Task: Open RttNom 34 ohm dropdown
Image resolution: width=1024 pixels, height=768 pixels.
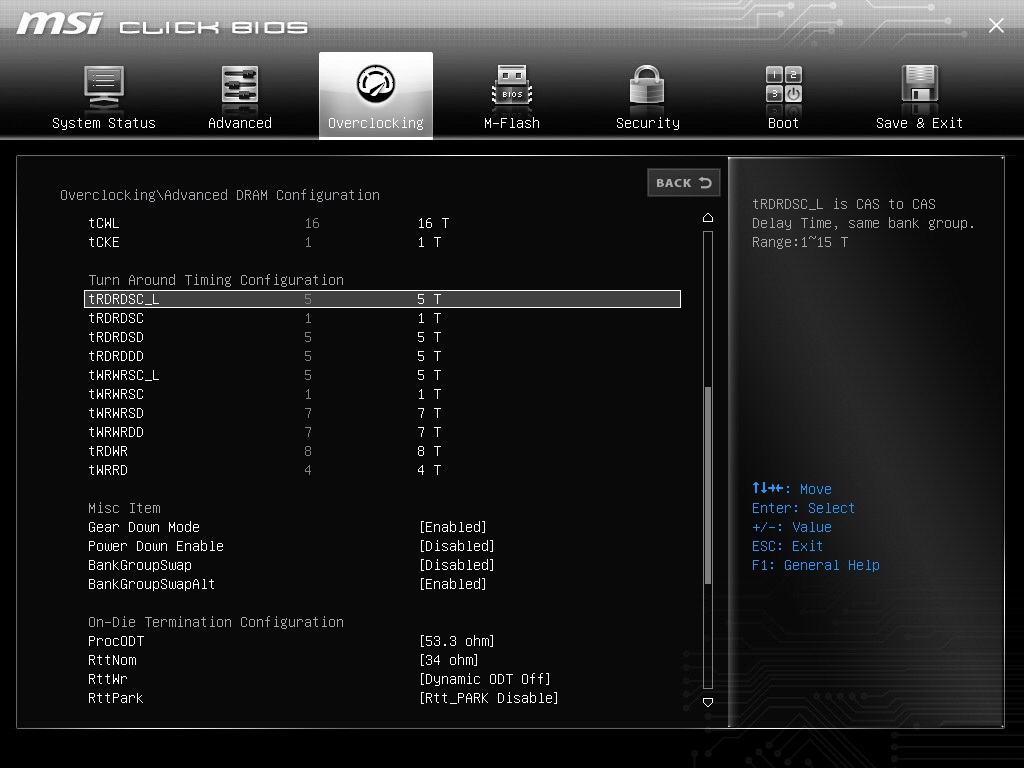Action: (449, 660)
